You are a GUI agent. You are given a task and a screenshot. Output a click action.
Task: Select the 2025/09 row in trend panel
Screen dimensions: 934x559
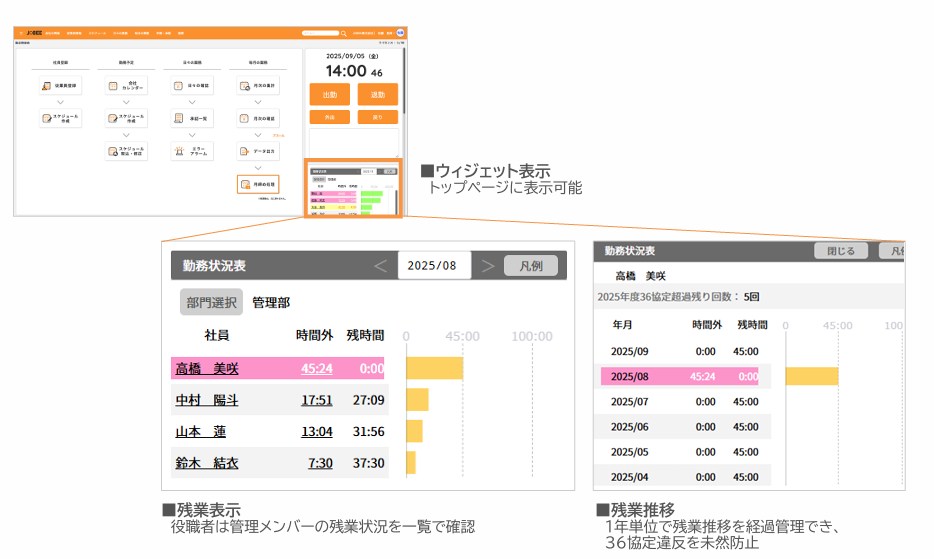685,352
